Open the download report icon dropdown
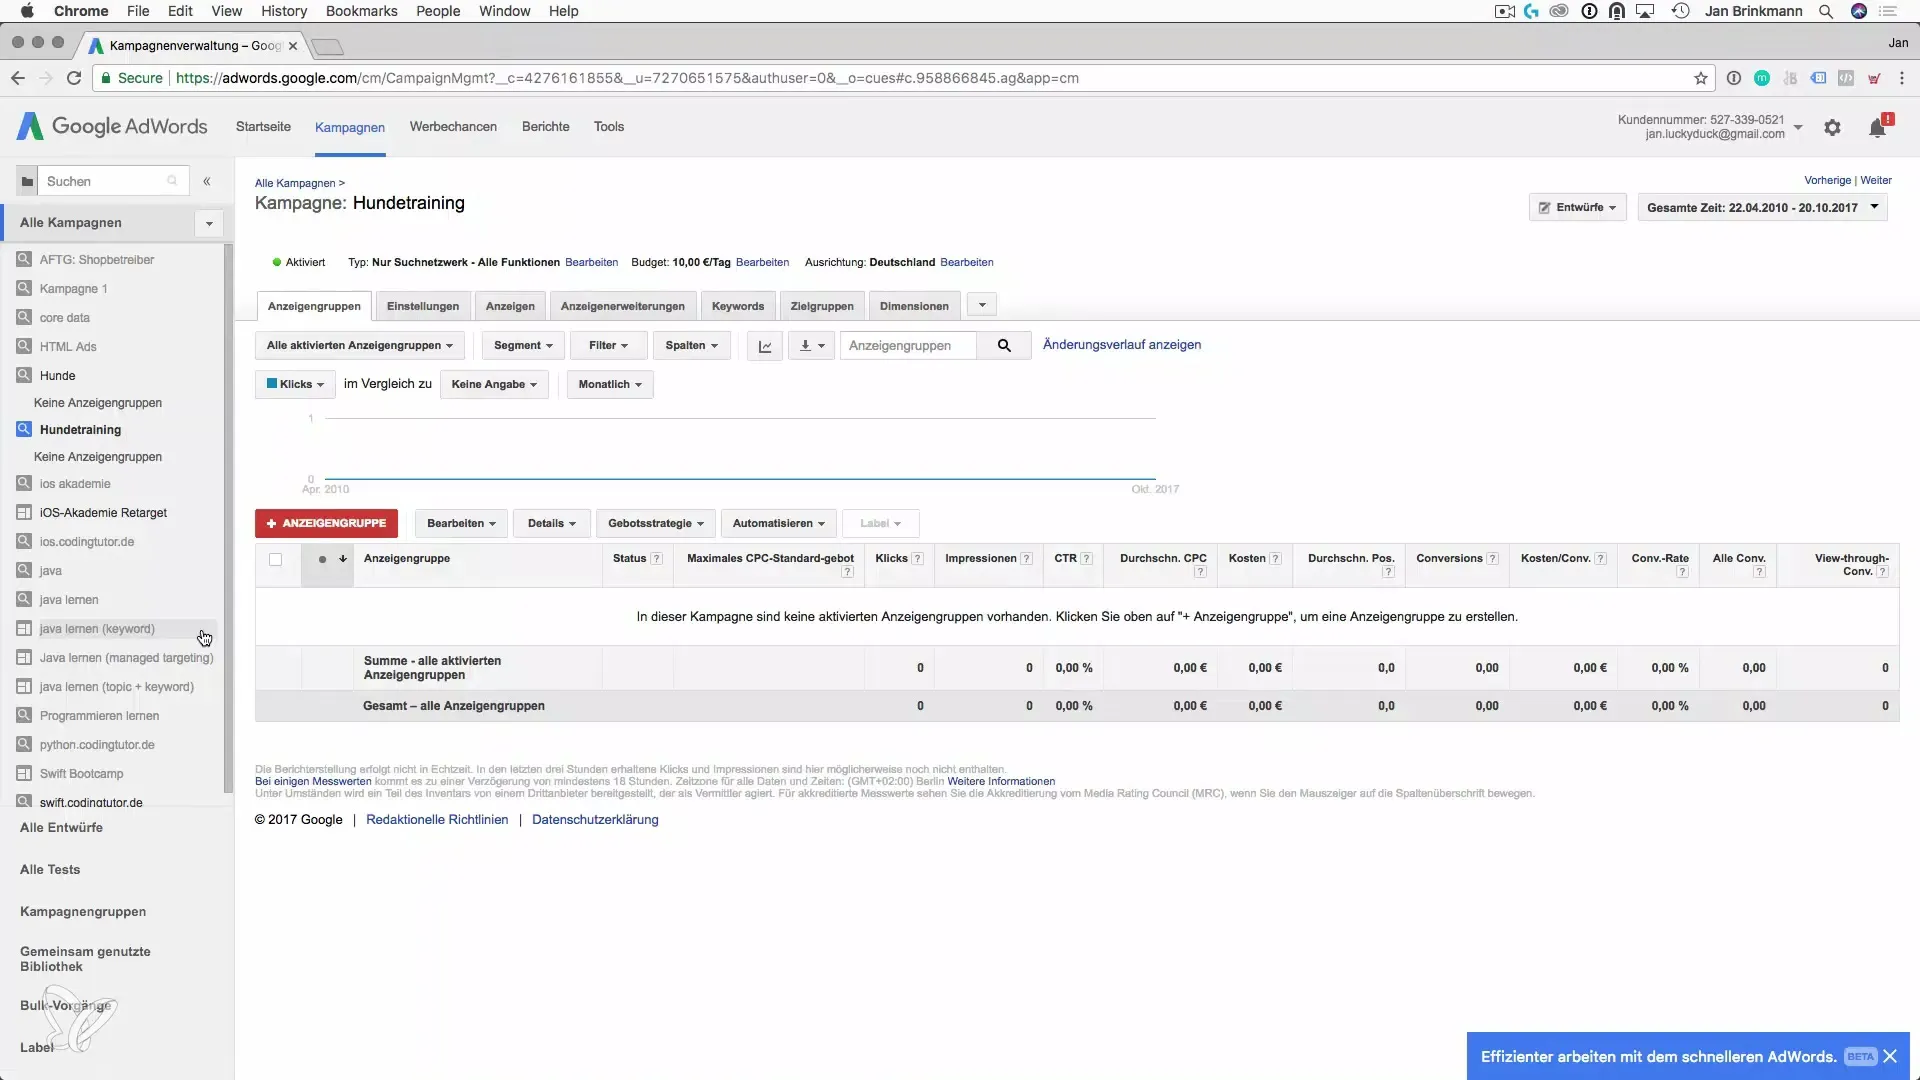This screenshot has width=1920, height=1080. (811, 346)
